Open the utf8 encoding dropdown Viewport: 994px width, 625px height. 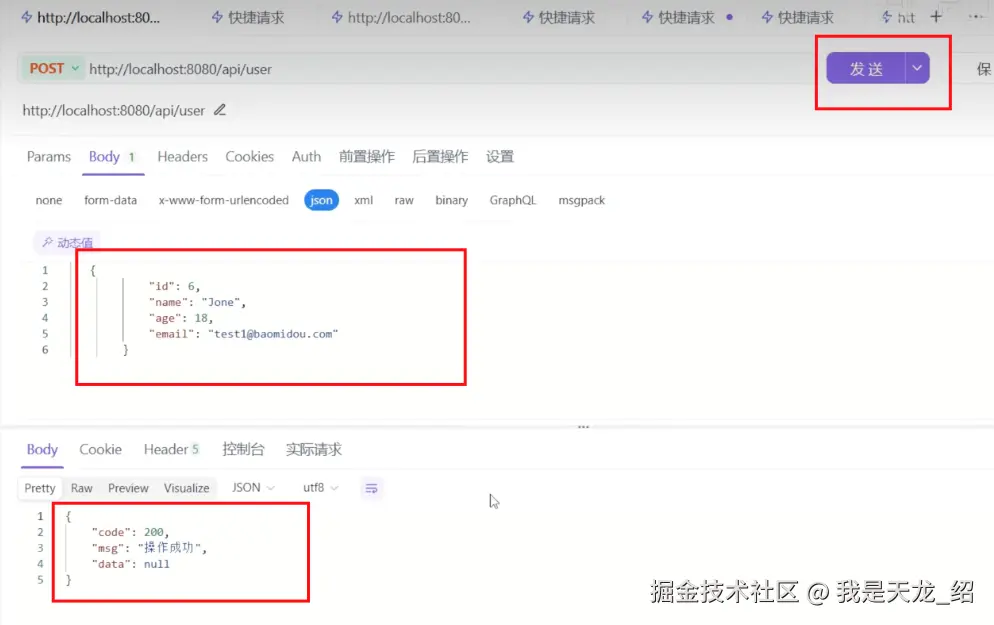point(320,487)
